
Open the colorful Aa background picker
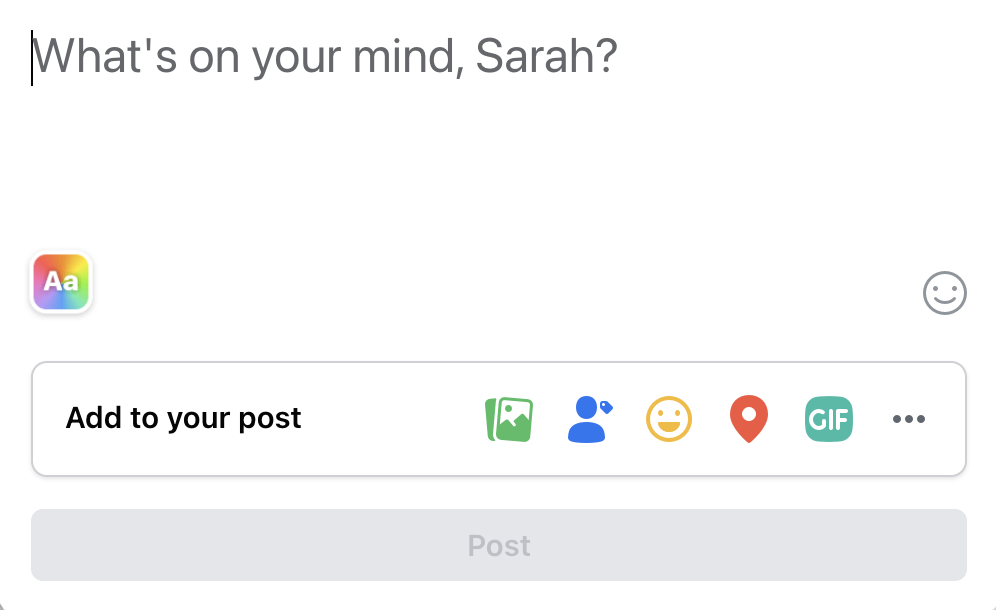(61, 282)
